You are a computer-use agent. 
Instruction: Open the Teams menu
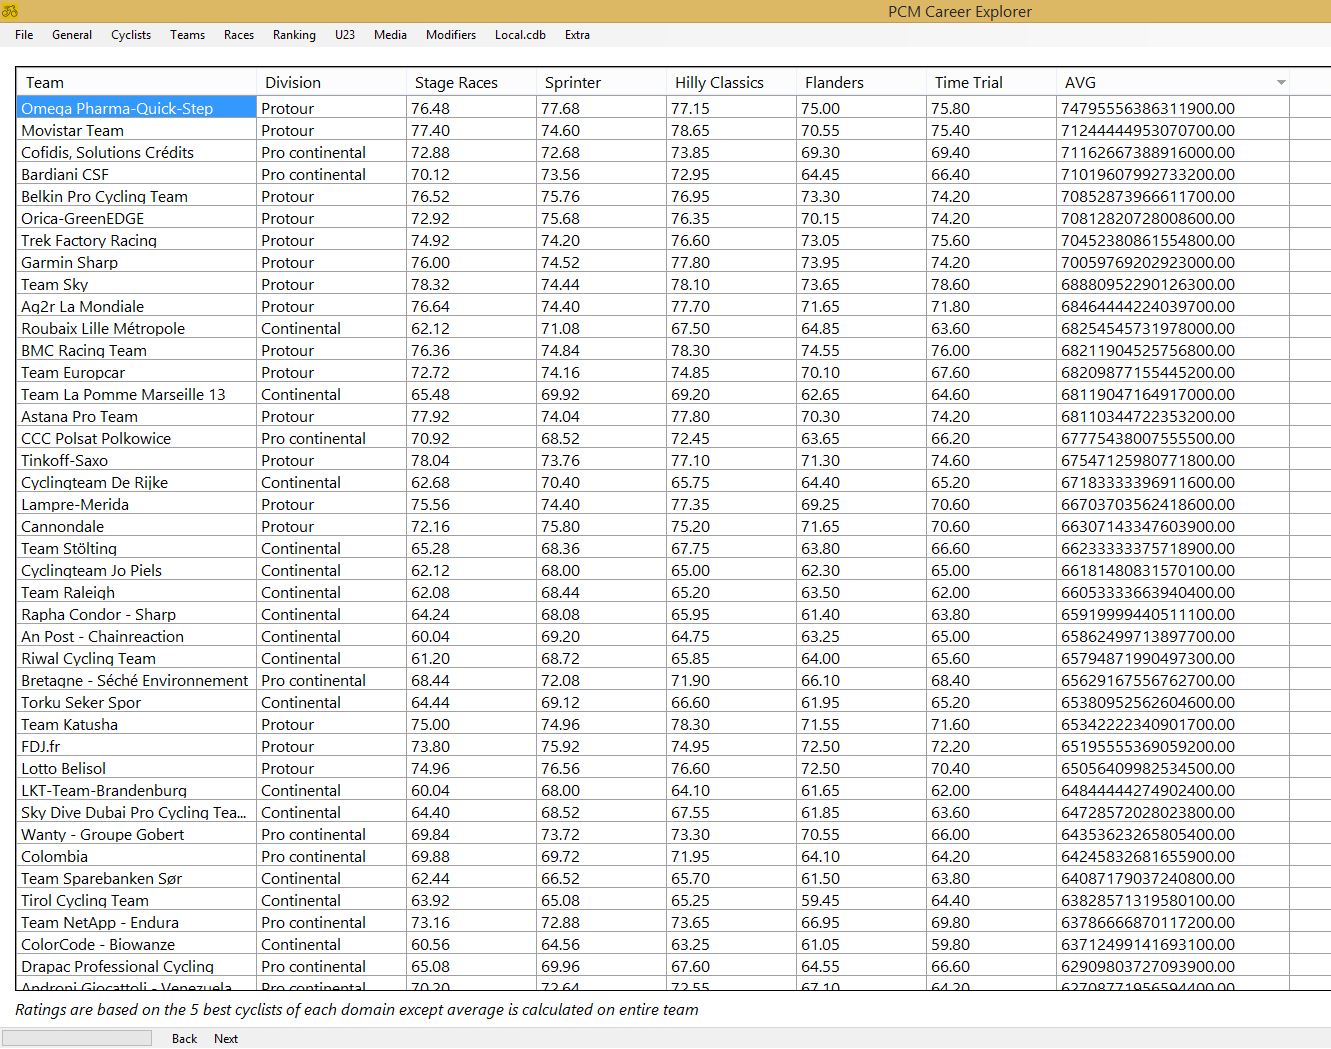click(x=187, y=35)
